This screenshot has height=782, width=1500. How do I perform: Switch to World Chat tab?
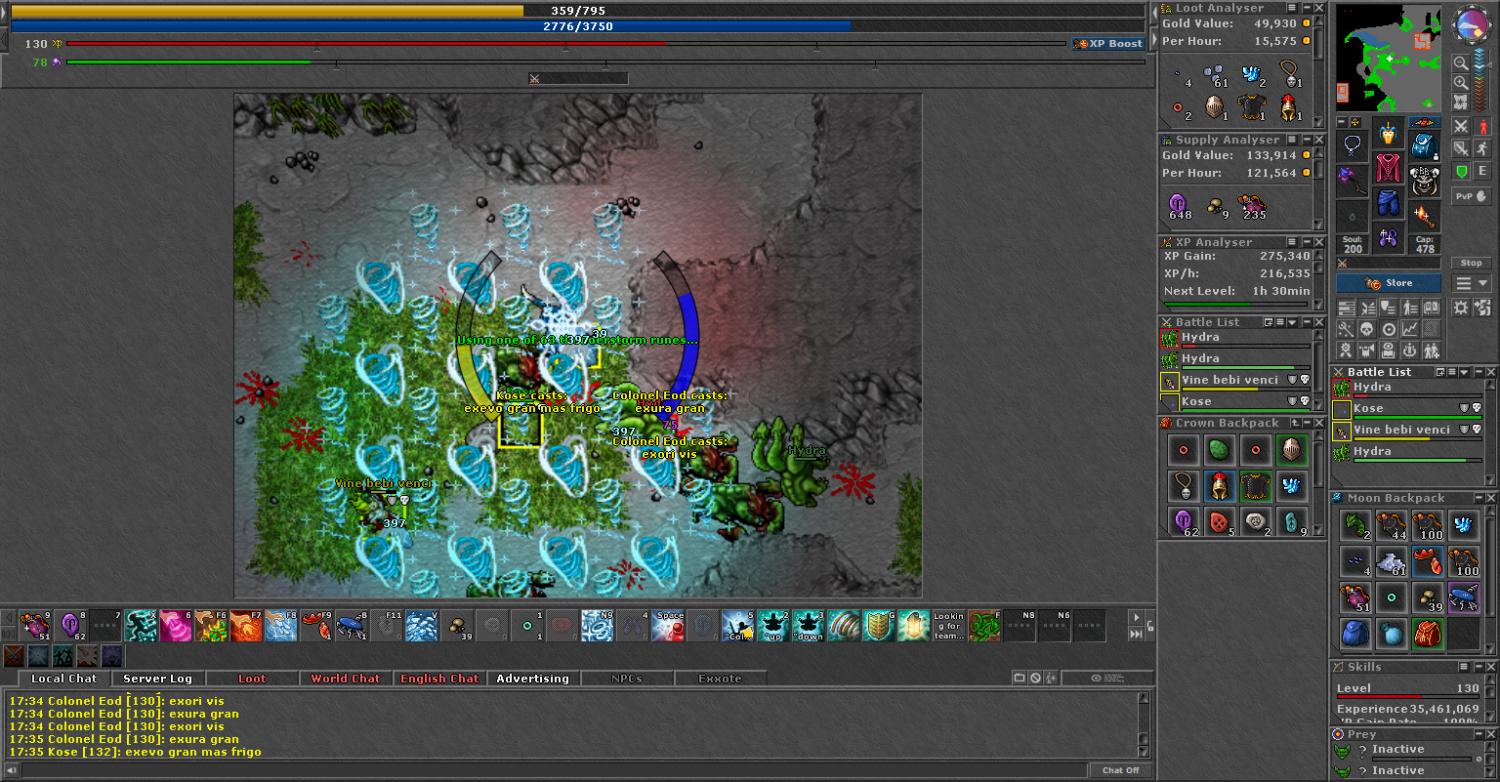(345, 678)
